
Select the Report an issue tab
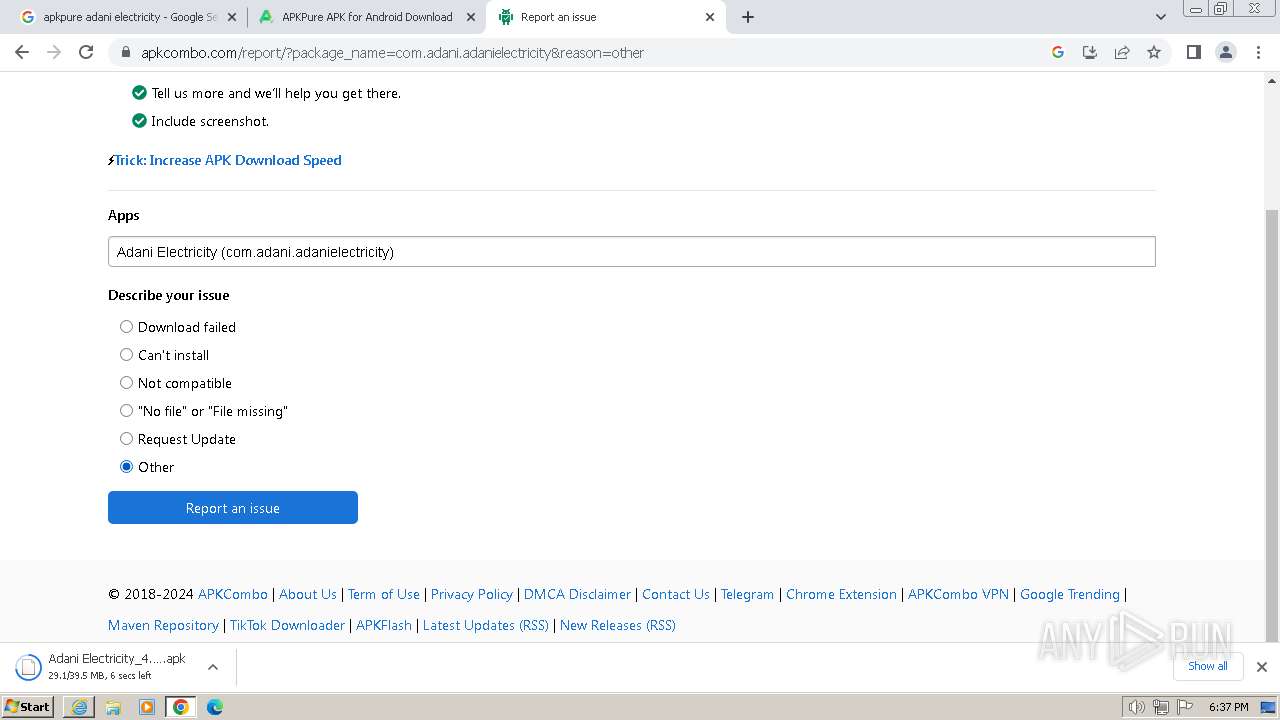(x=606, y=17)
